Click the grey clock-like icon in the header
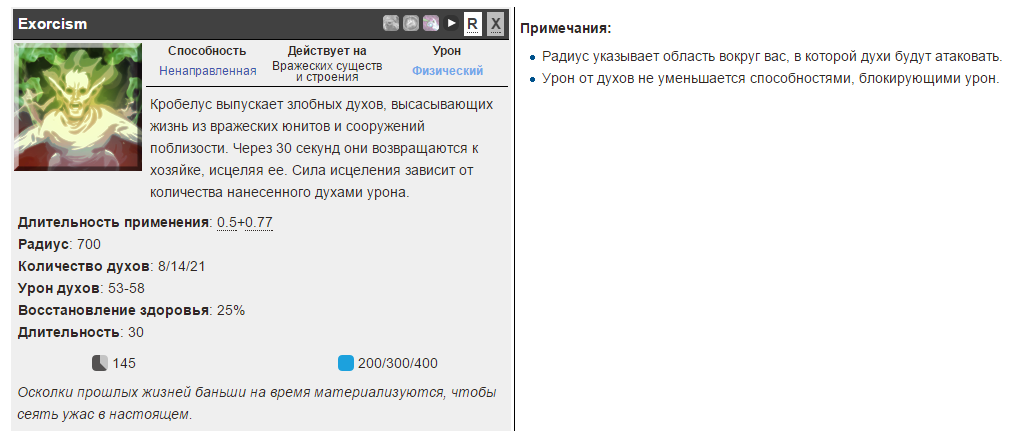The height and width of the screenshot is (438, 1025). [410, 22]
